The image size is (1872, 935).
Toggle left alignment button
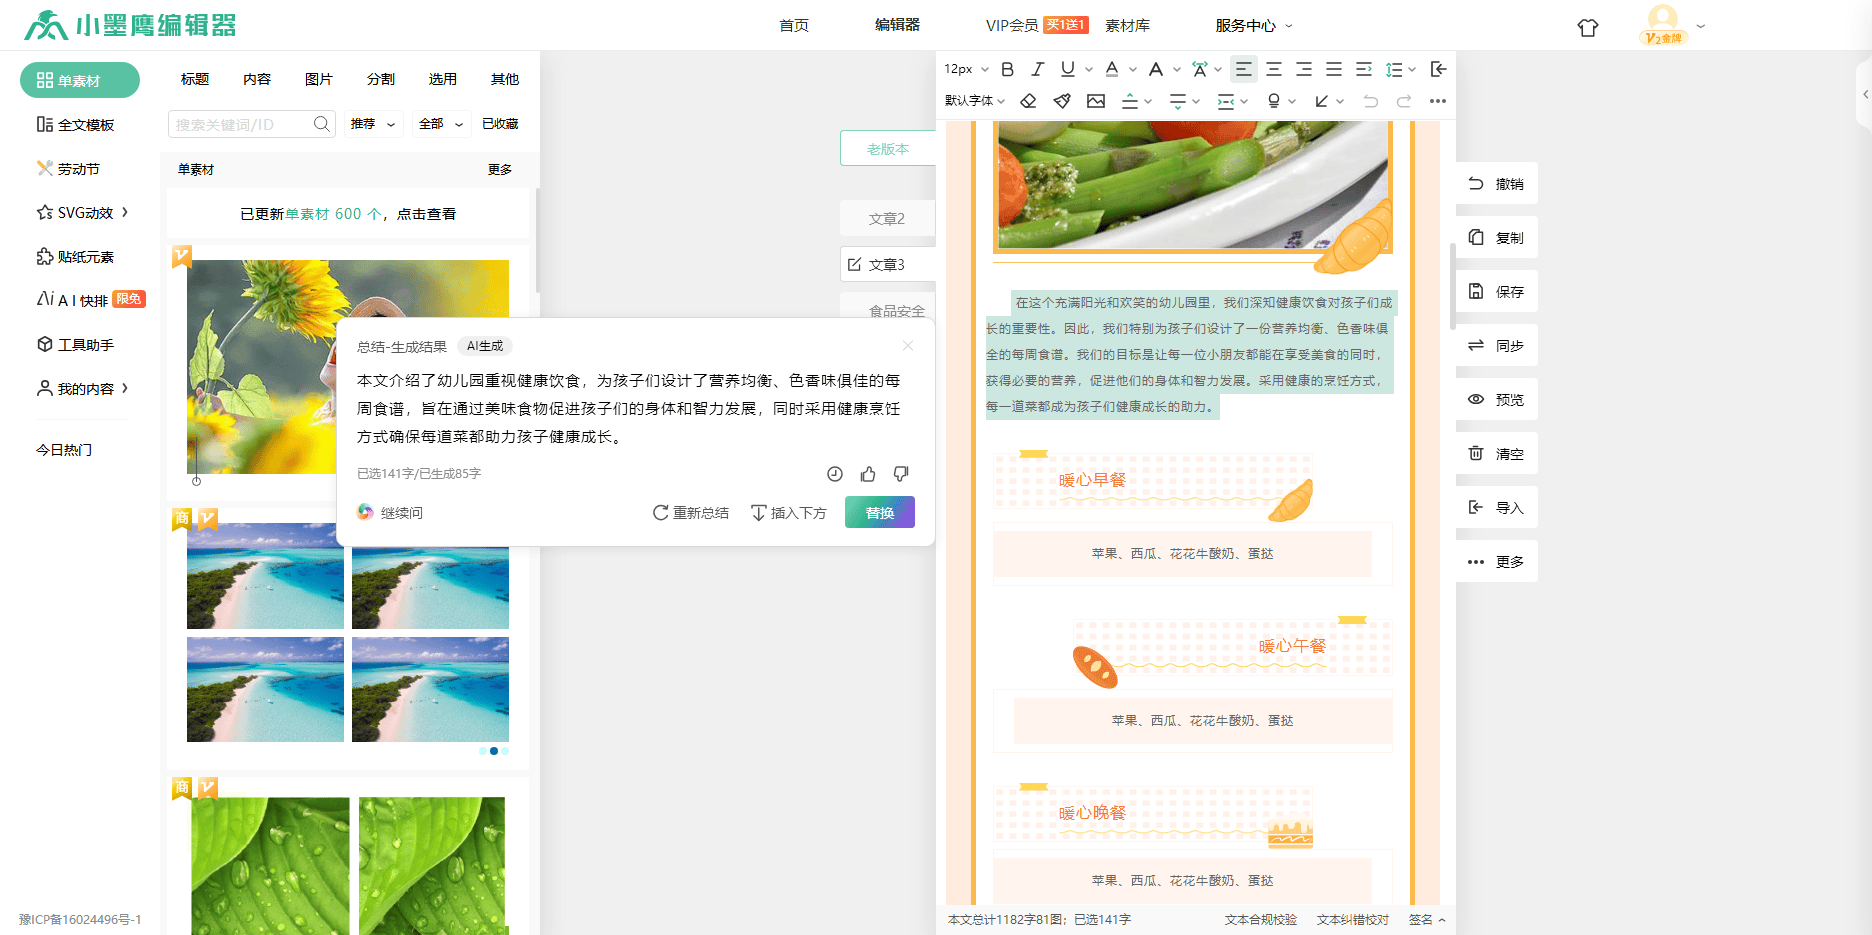click(x=1243, y=69)
